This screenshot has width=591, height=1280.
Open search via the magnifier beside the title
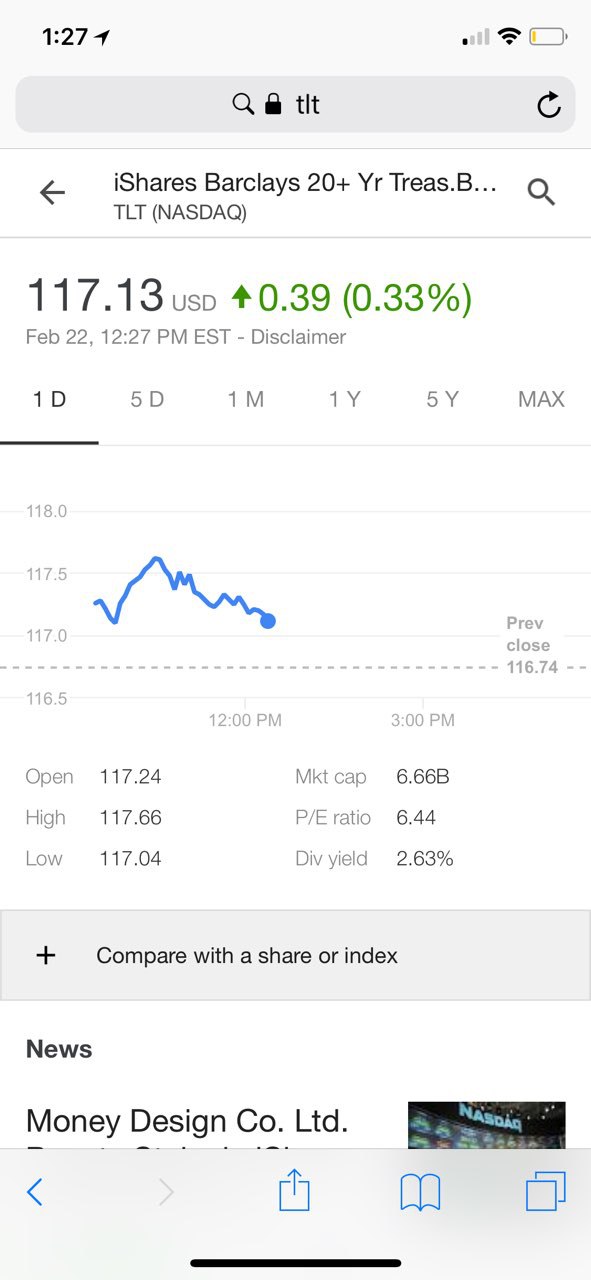[541, 192]
